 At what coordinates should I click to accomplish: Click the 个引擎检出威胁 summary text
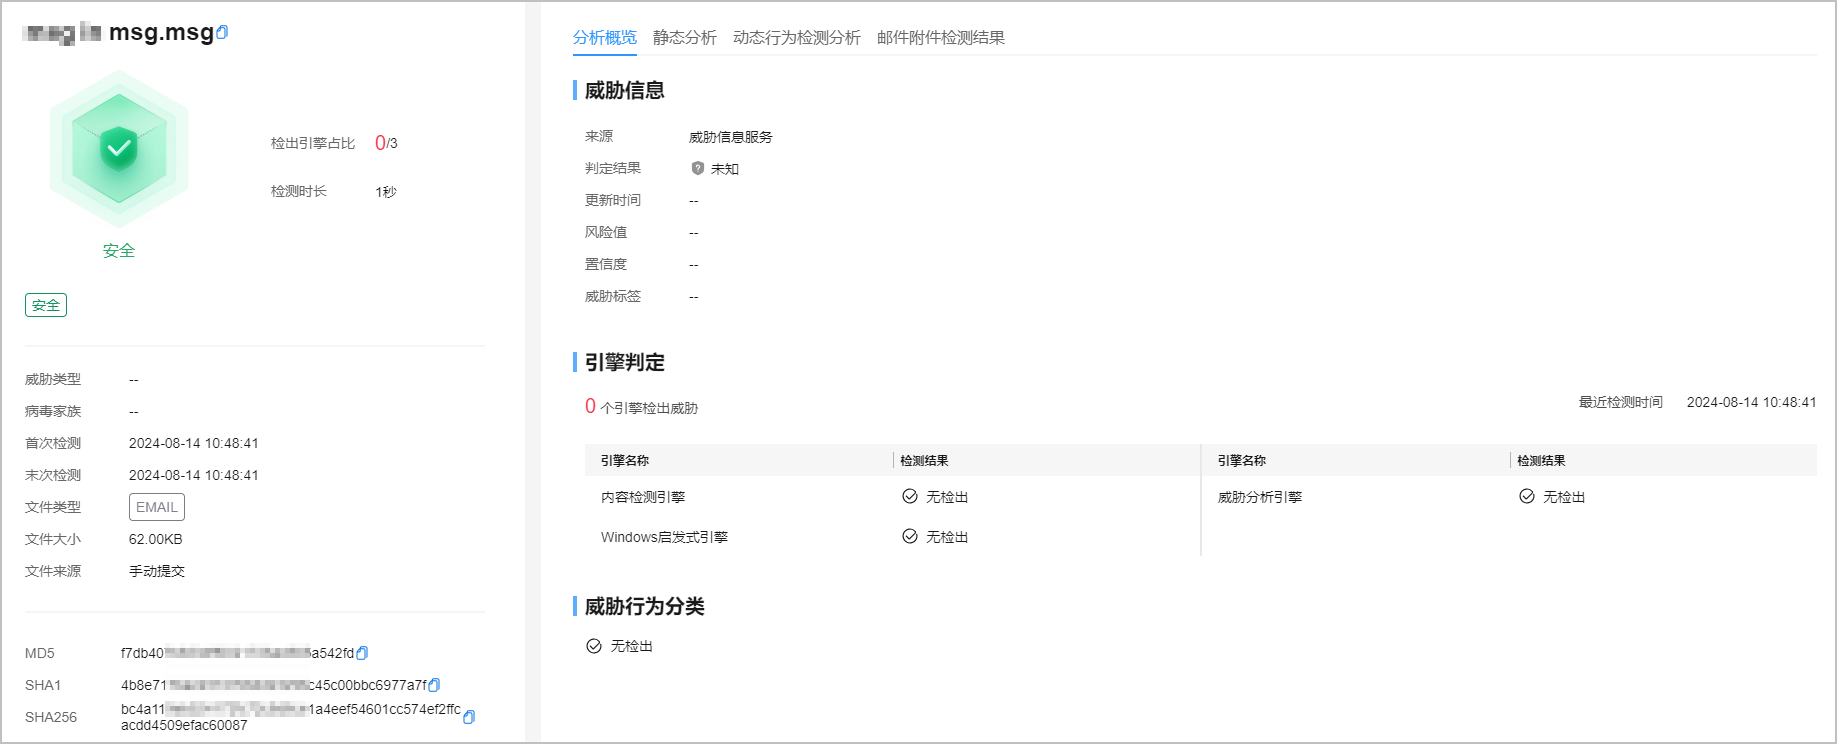click(649, 408)
